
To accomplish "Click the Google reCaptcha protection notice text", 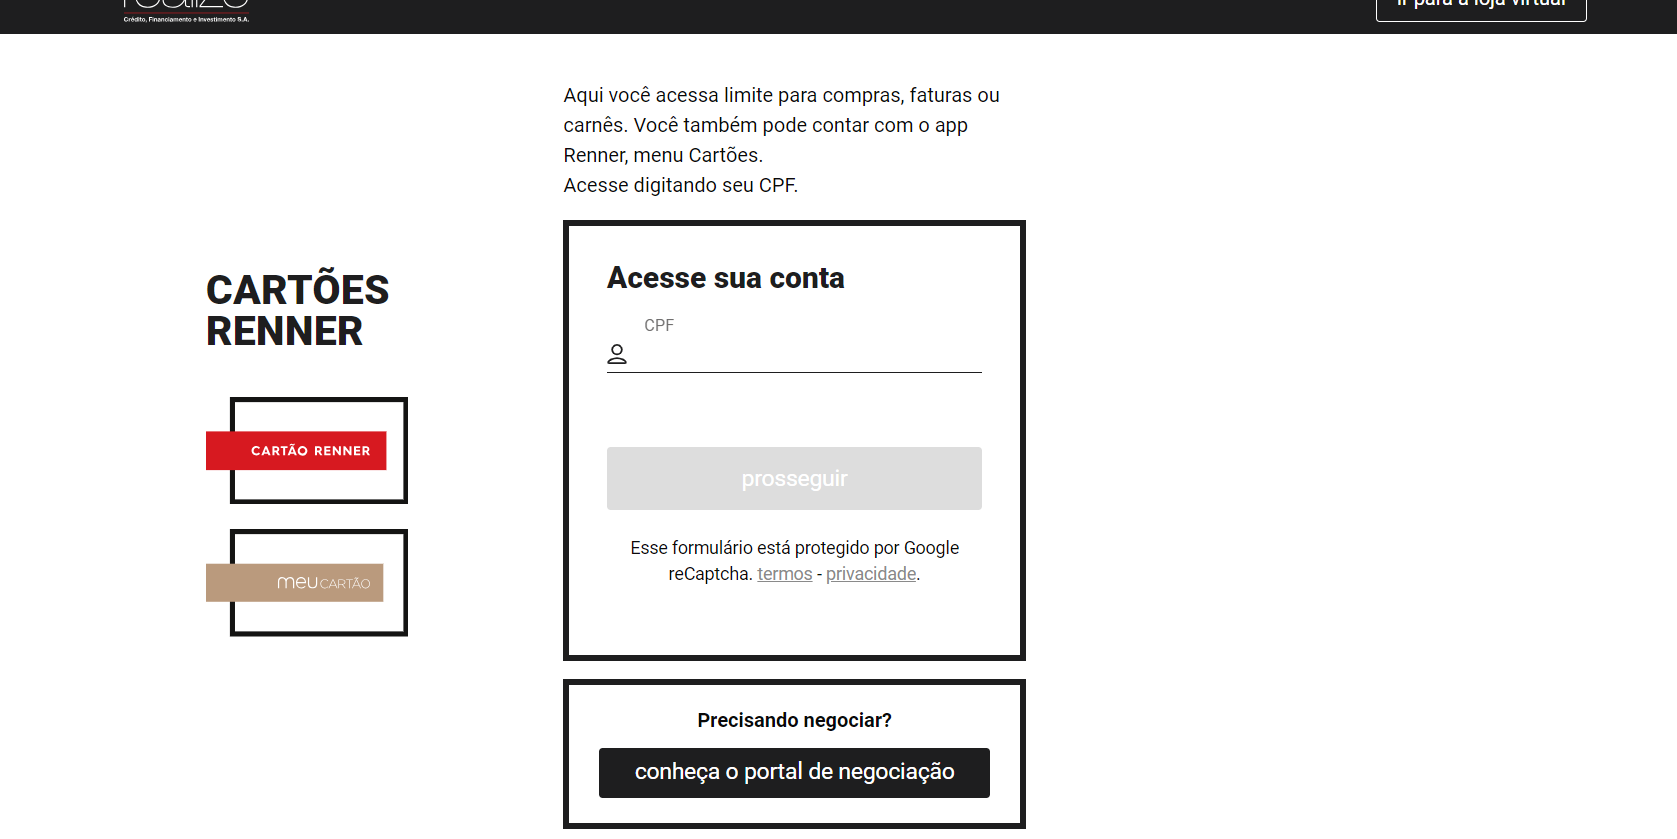I will [794, 561].
